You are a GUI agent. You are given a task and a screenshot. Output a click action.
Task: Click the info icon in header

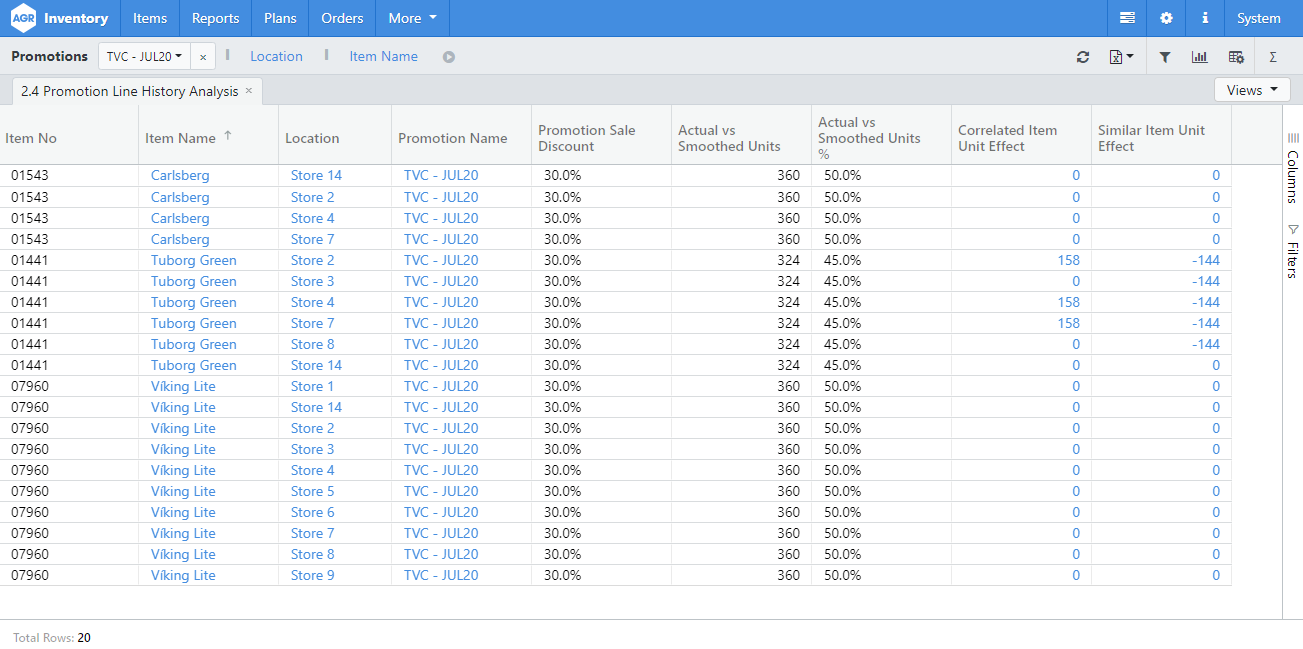tap(1205, 18)
